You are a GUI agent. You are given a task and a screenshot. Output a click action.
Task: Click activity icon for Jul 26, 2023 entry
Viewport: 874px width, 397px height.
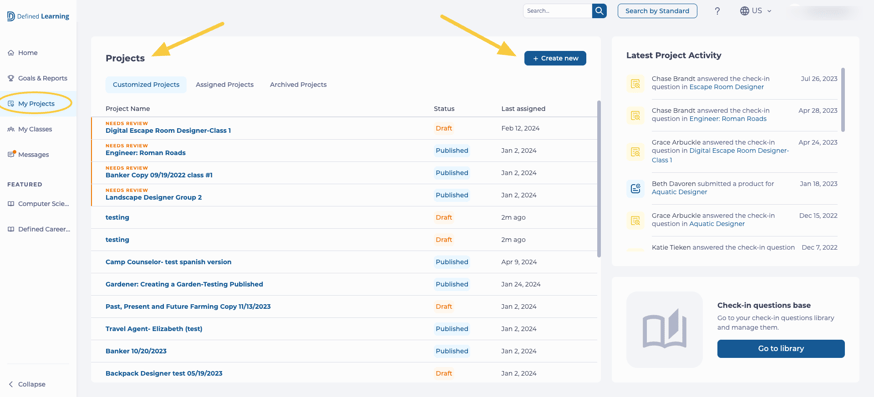point(635,84)
